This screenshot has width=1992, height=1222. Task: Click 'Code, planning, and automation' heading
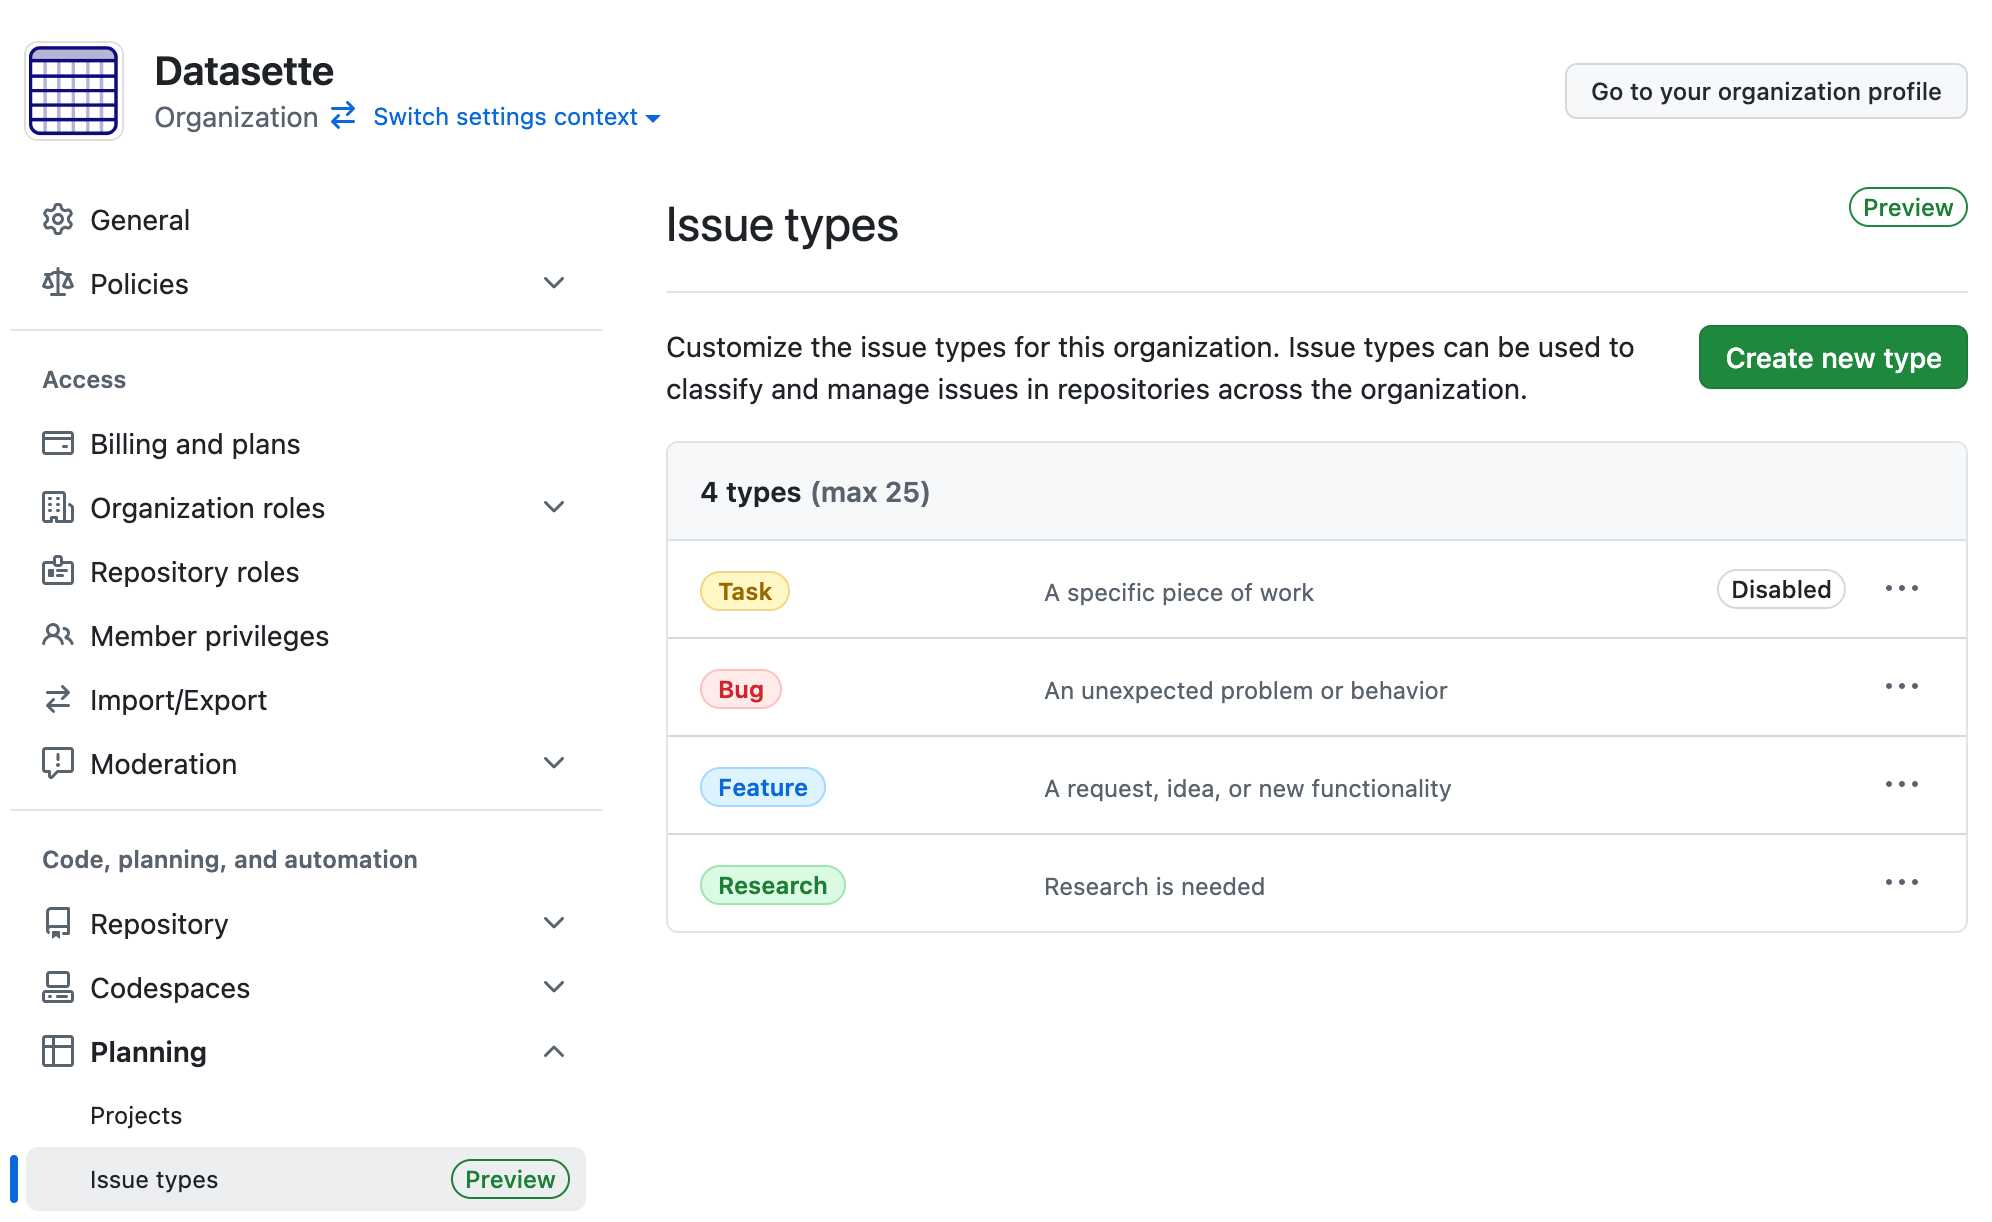pos(230,859)
